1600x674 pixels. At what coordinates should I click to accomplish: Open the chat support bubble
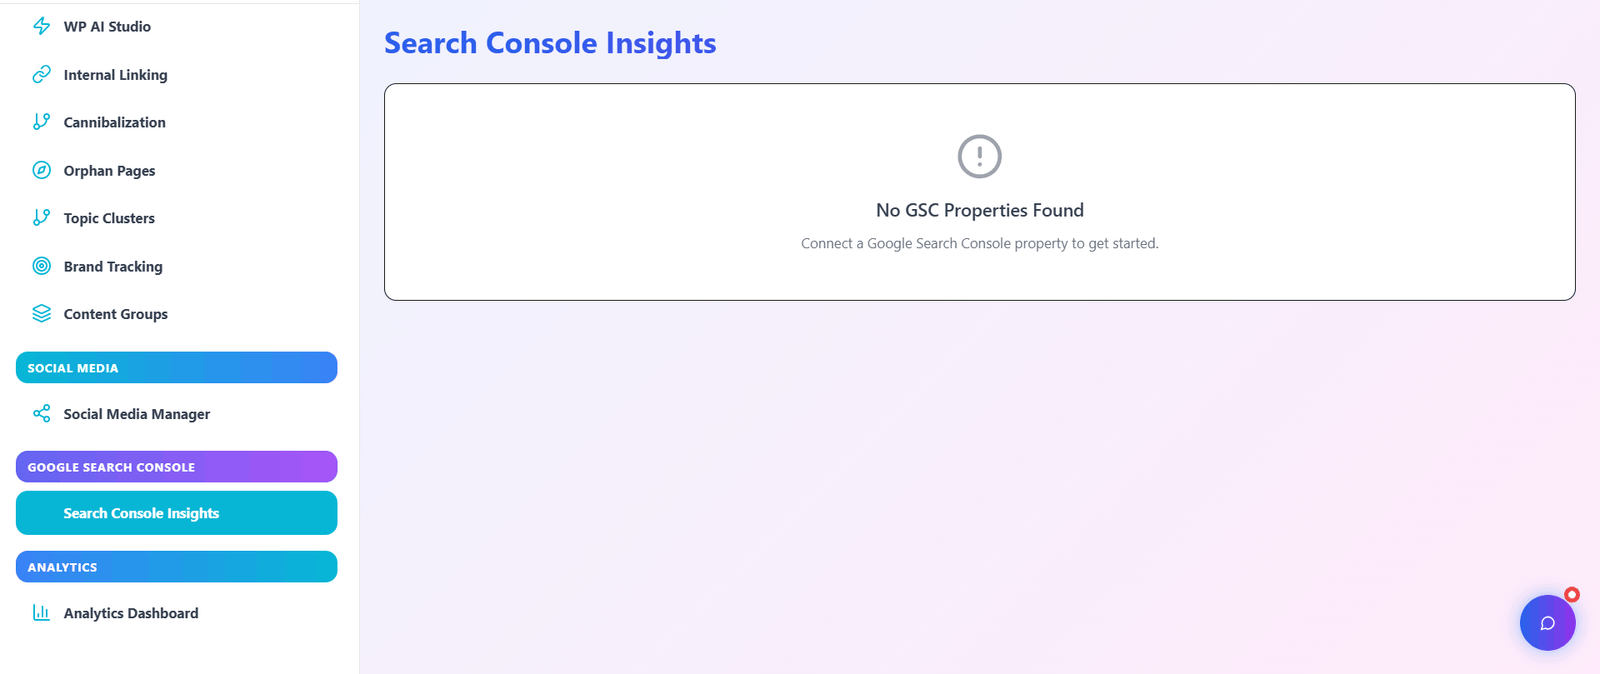(1546, 623)
